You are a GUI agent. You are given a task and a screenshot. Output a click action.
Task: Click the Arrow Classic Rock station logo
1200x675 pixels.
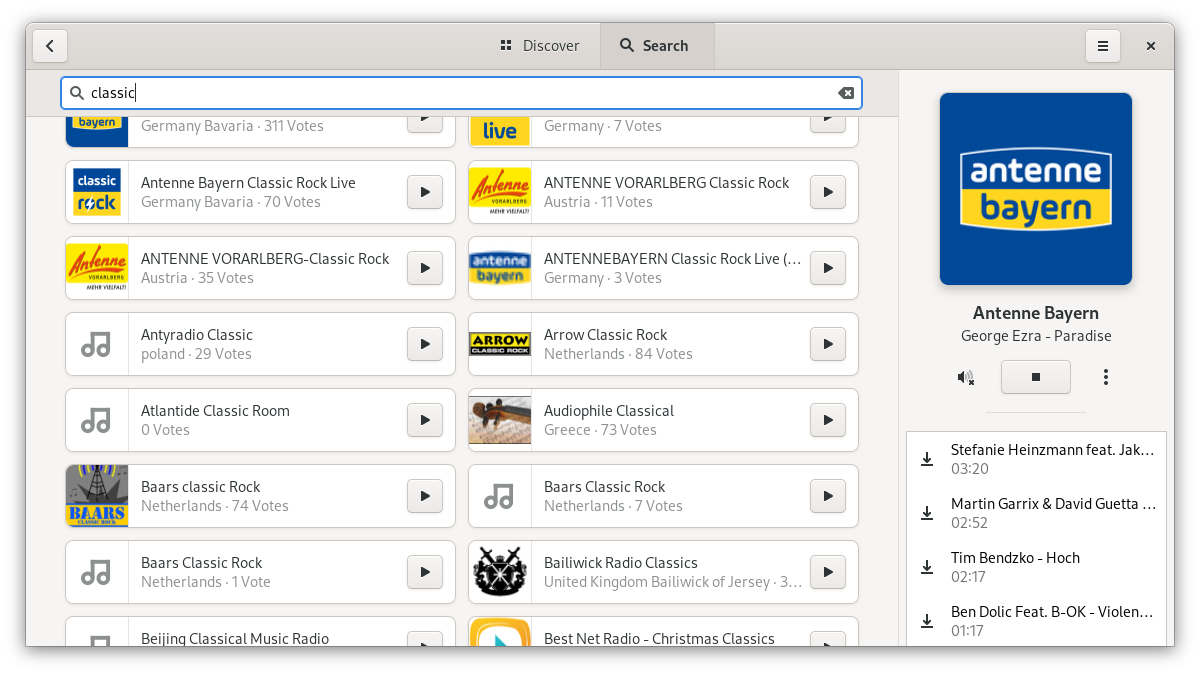tap(500, 344)
